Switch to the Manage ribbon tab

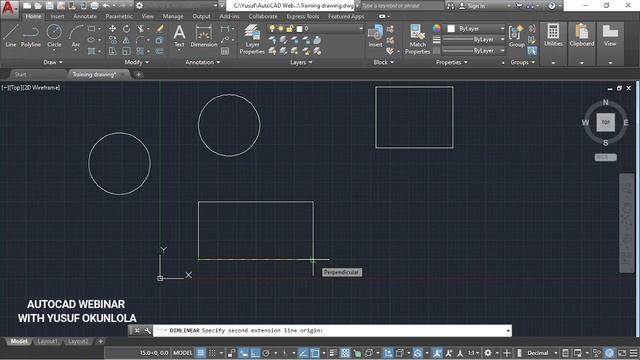(x=173, y=16)
